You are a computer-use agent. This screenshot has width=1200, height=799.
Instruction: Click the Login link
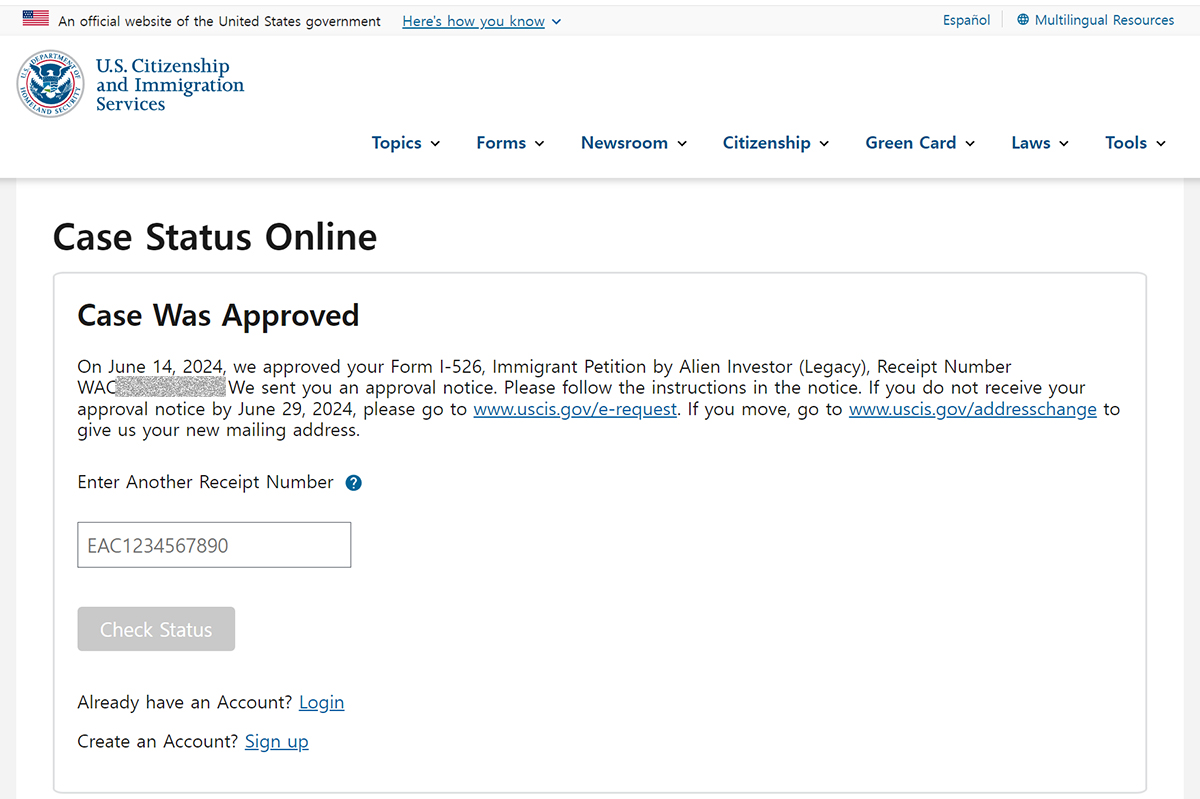click(321, 703)
